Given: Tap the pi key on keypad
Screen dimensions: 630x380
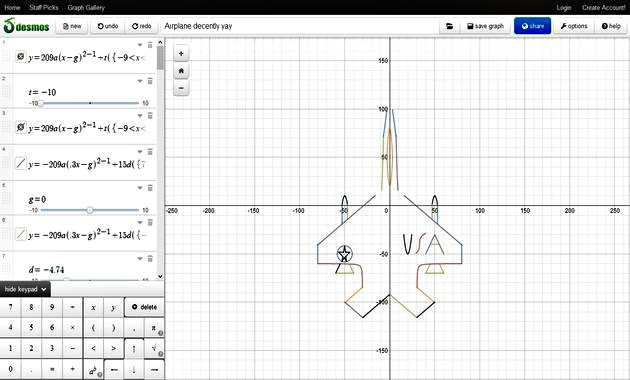Looking at the screenshot, I should 154,328.
